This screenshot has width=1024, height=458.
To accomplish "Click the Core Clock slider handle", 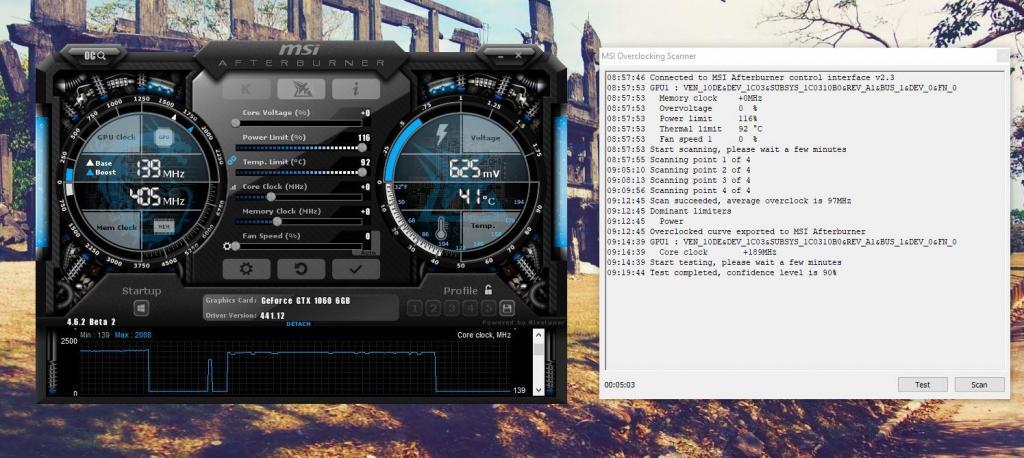I will pos(270,197).
